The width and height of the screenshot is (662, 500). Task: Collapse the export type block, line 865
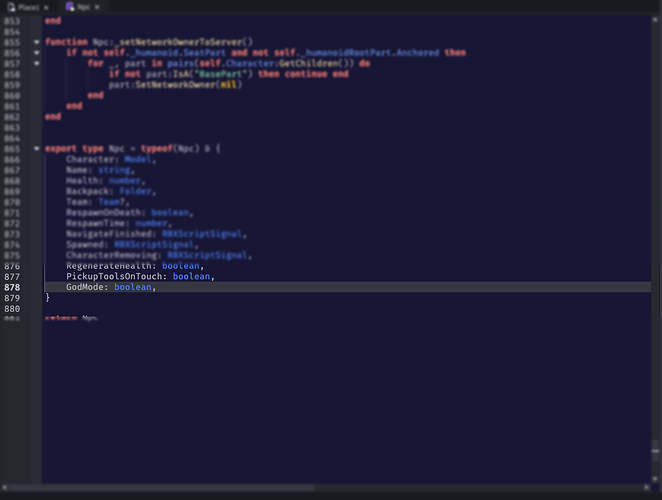point(37,149)
